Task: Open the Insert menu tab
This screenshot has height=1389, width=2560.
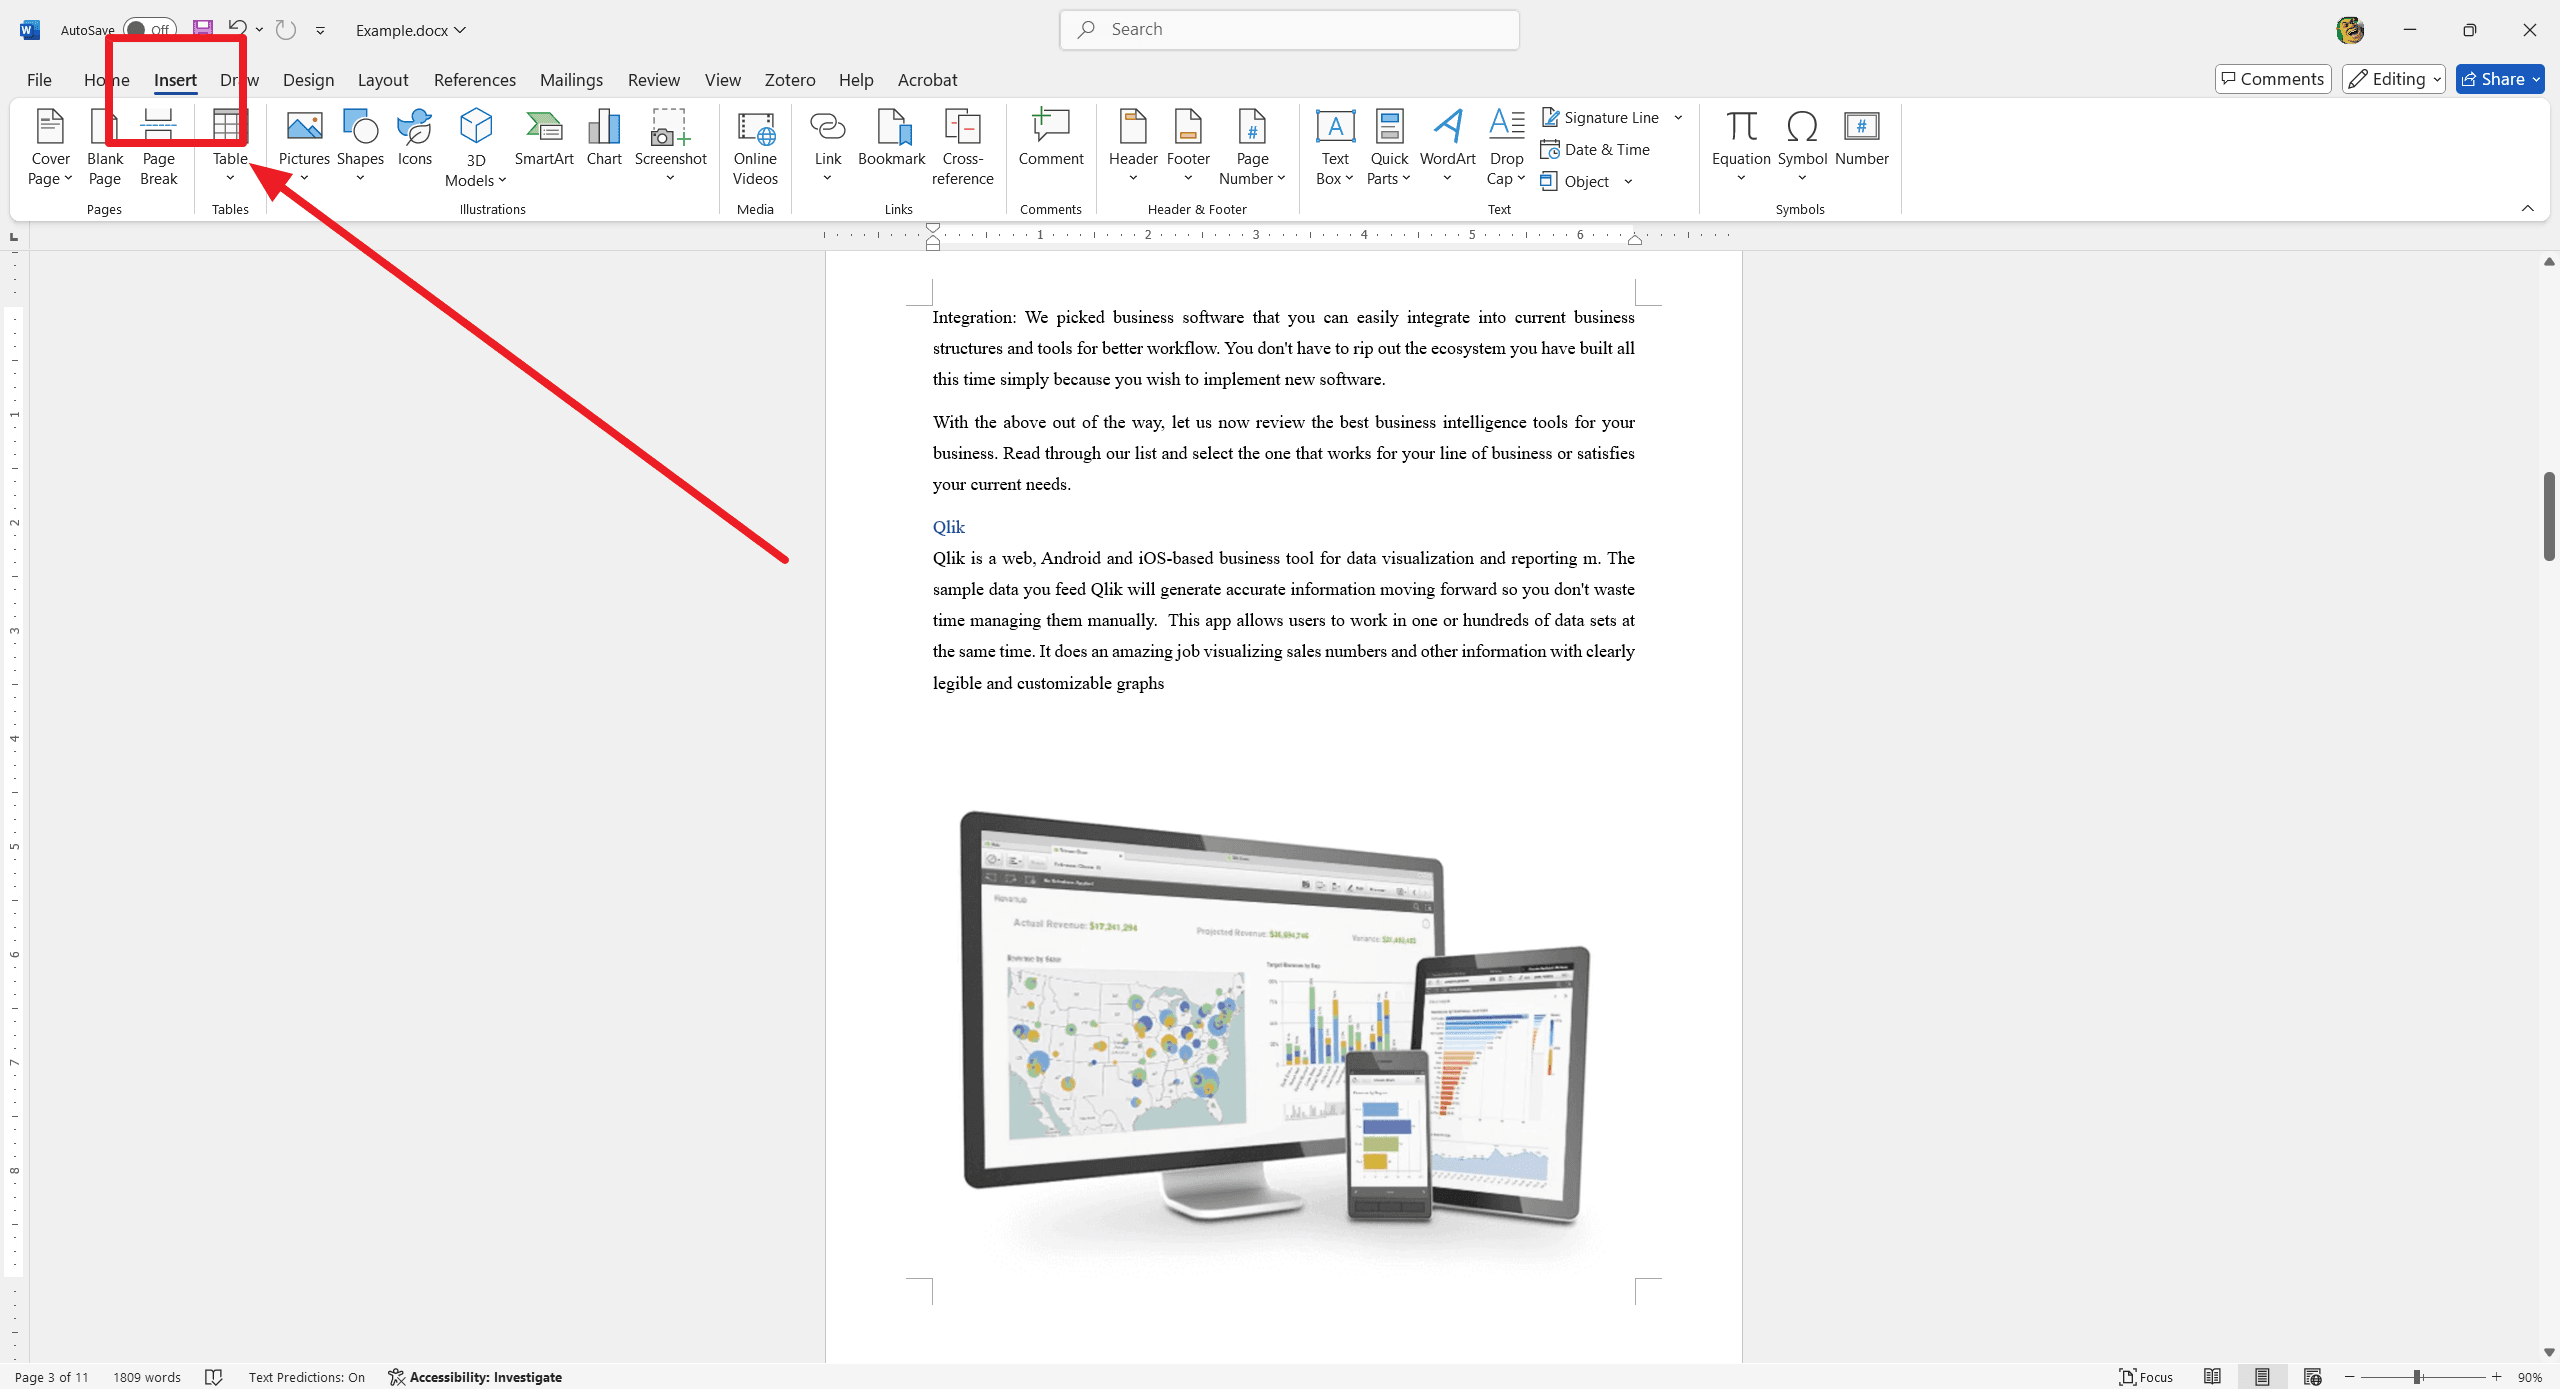Action: click(174, 79)
